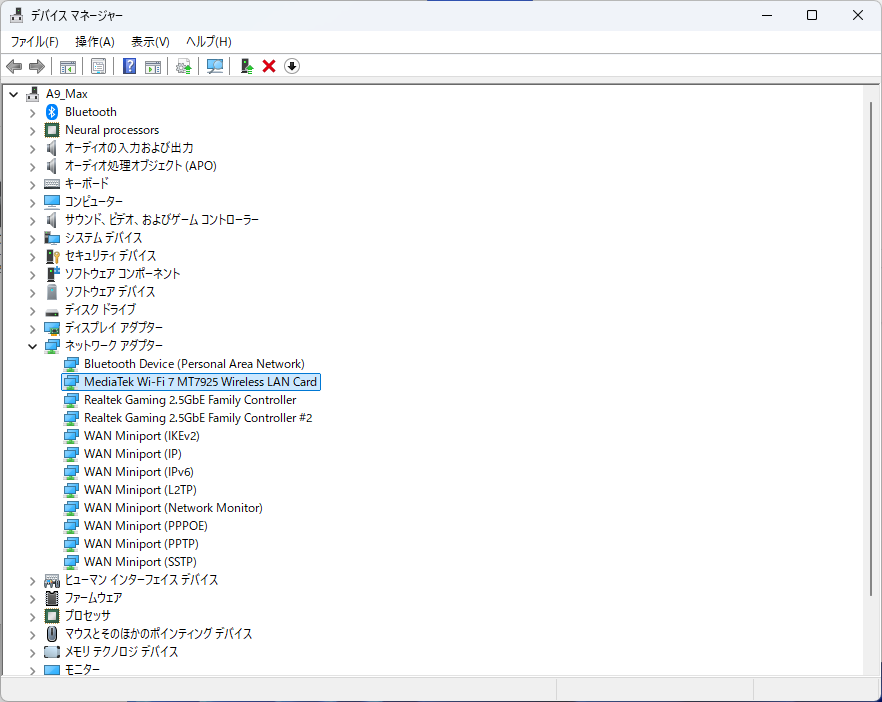
Task: Click the ソフトウェア コンポーネント icon
Action: point(52,274)
